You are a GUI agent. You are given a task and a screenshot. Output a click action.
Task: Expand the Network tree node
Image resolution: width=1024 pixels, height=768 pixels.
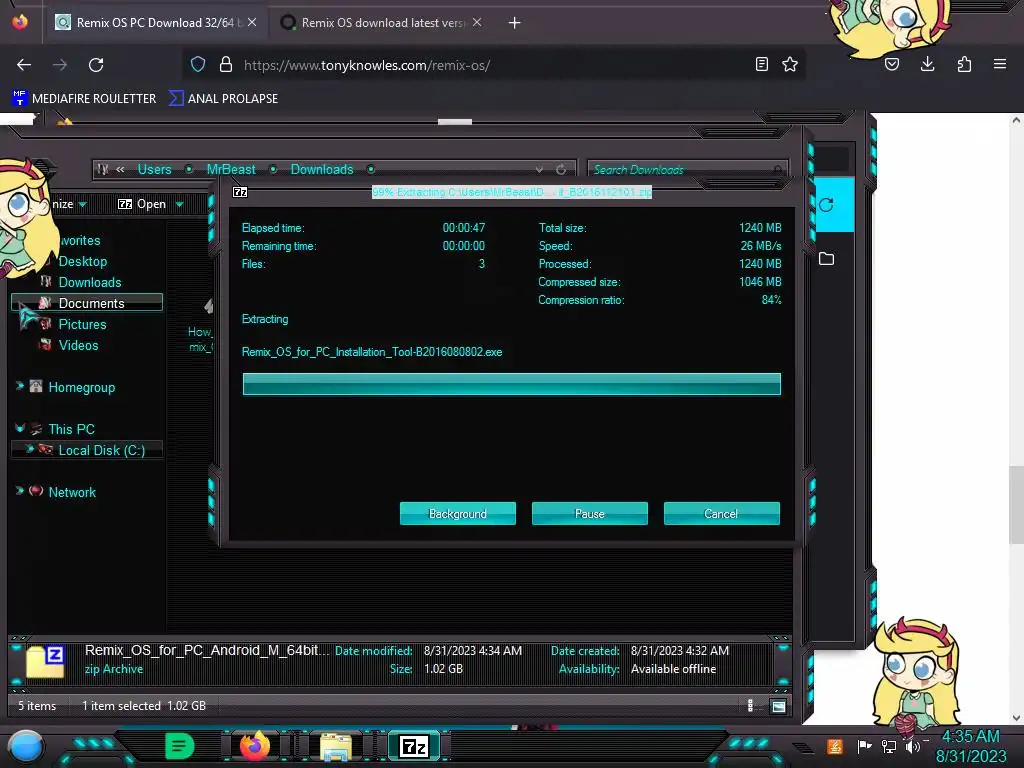[x=20, y=491]
